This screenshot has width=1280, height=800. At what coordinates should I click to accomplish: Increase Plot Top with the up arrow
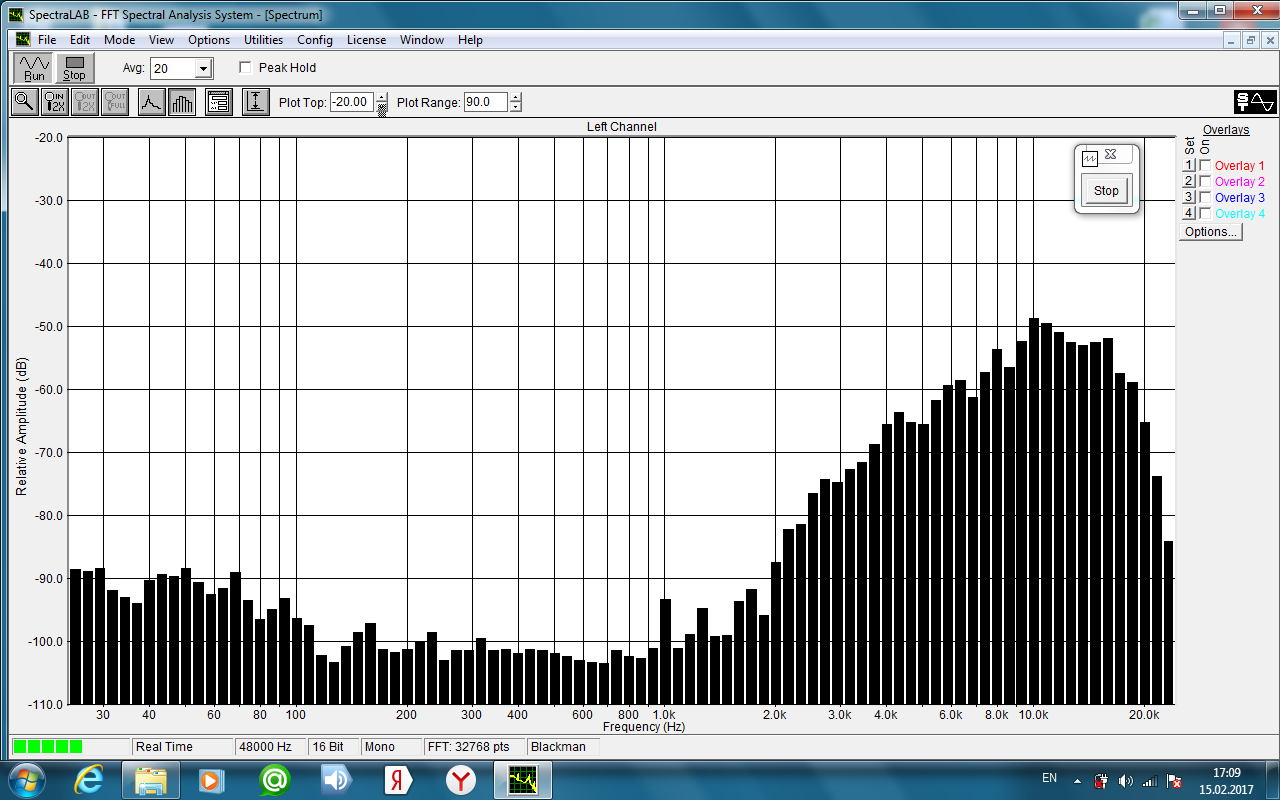381,97
